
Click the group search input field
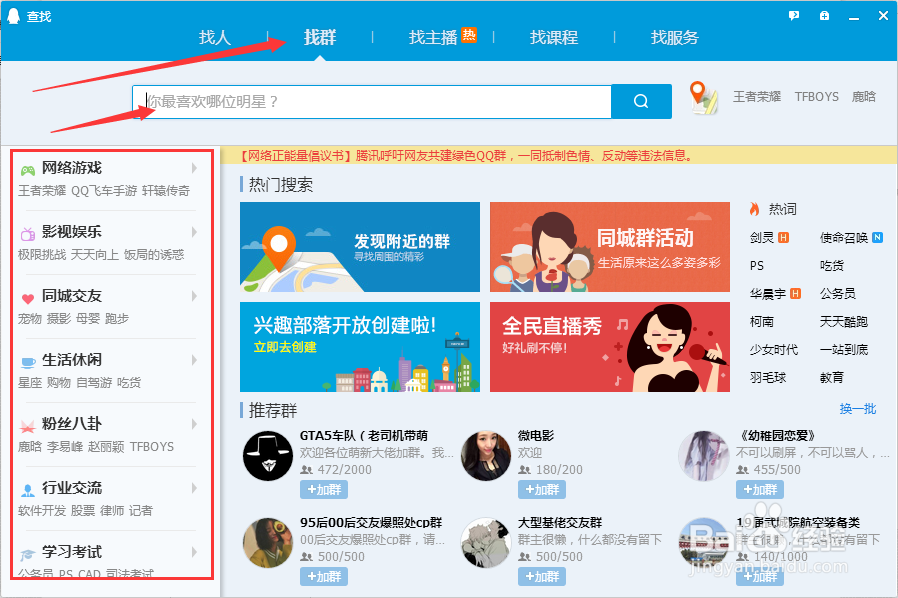(372, 101)
